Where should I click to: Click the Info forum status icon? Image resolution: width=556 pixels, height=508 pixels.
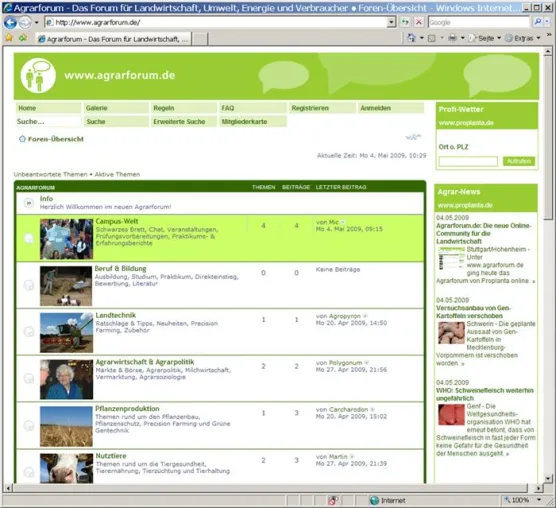(x=29, y=203)
